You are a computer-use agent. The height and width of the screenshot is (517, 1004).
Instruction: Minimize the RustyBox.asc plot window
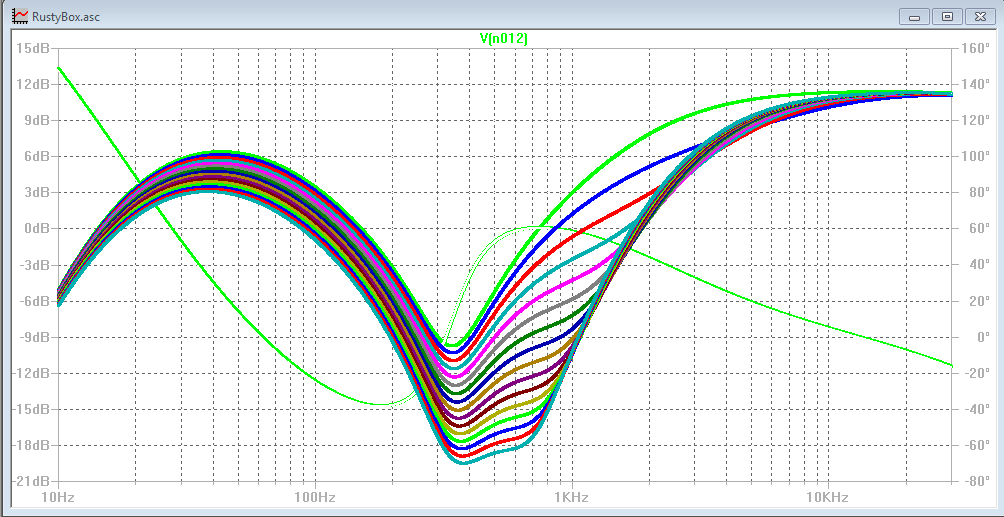click(x=914, y=16)
